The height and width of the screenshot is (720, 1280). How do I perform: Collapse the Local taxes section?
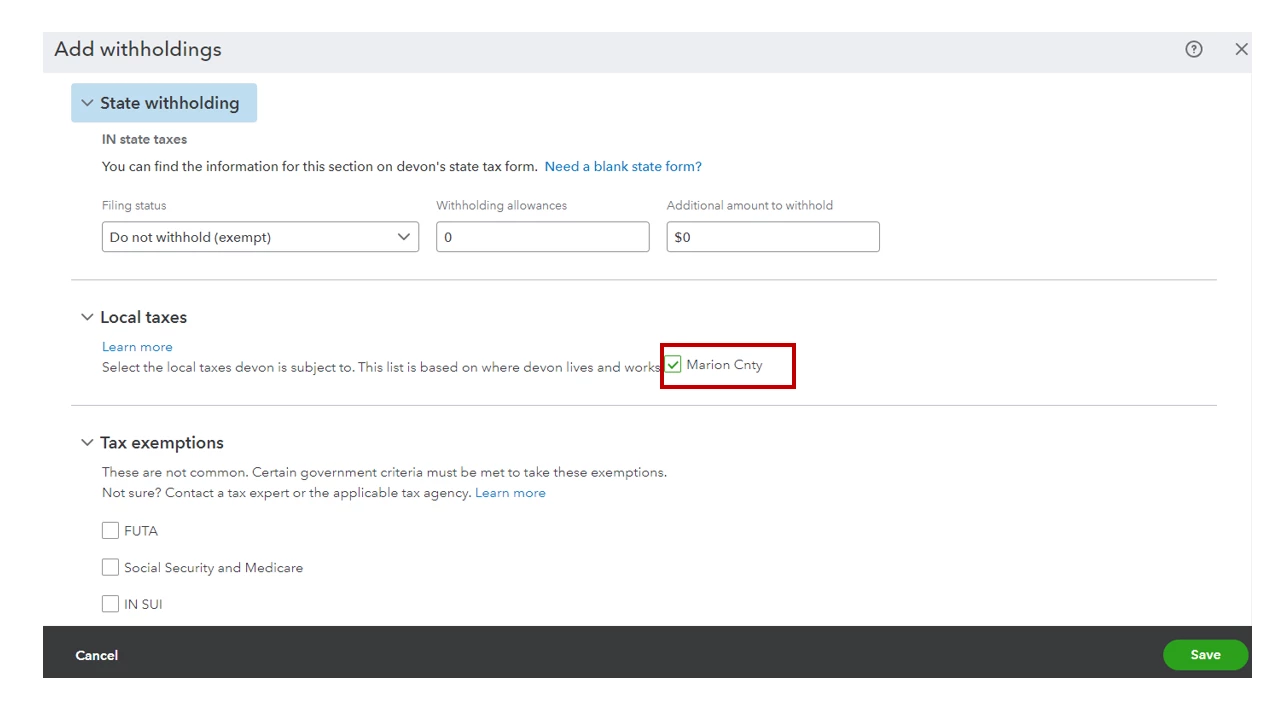pos(87,317)
